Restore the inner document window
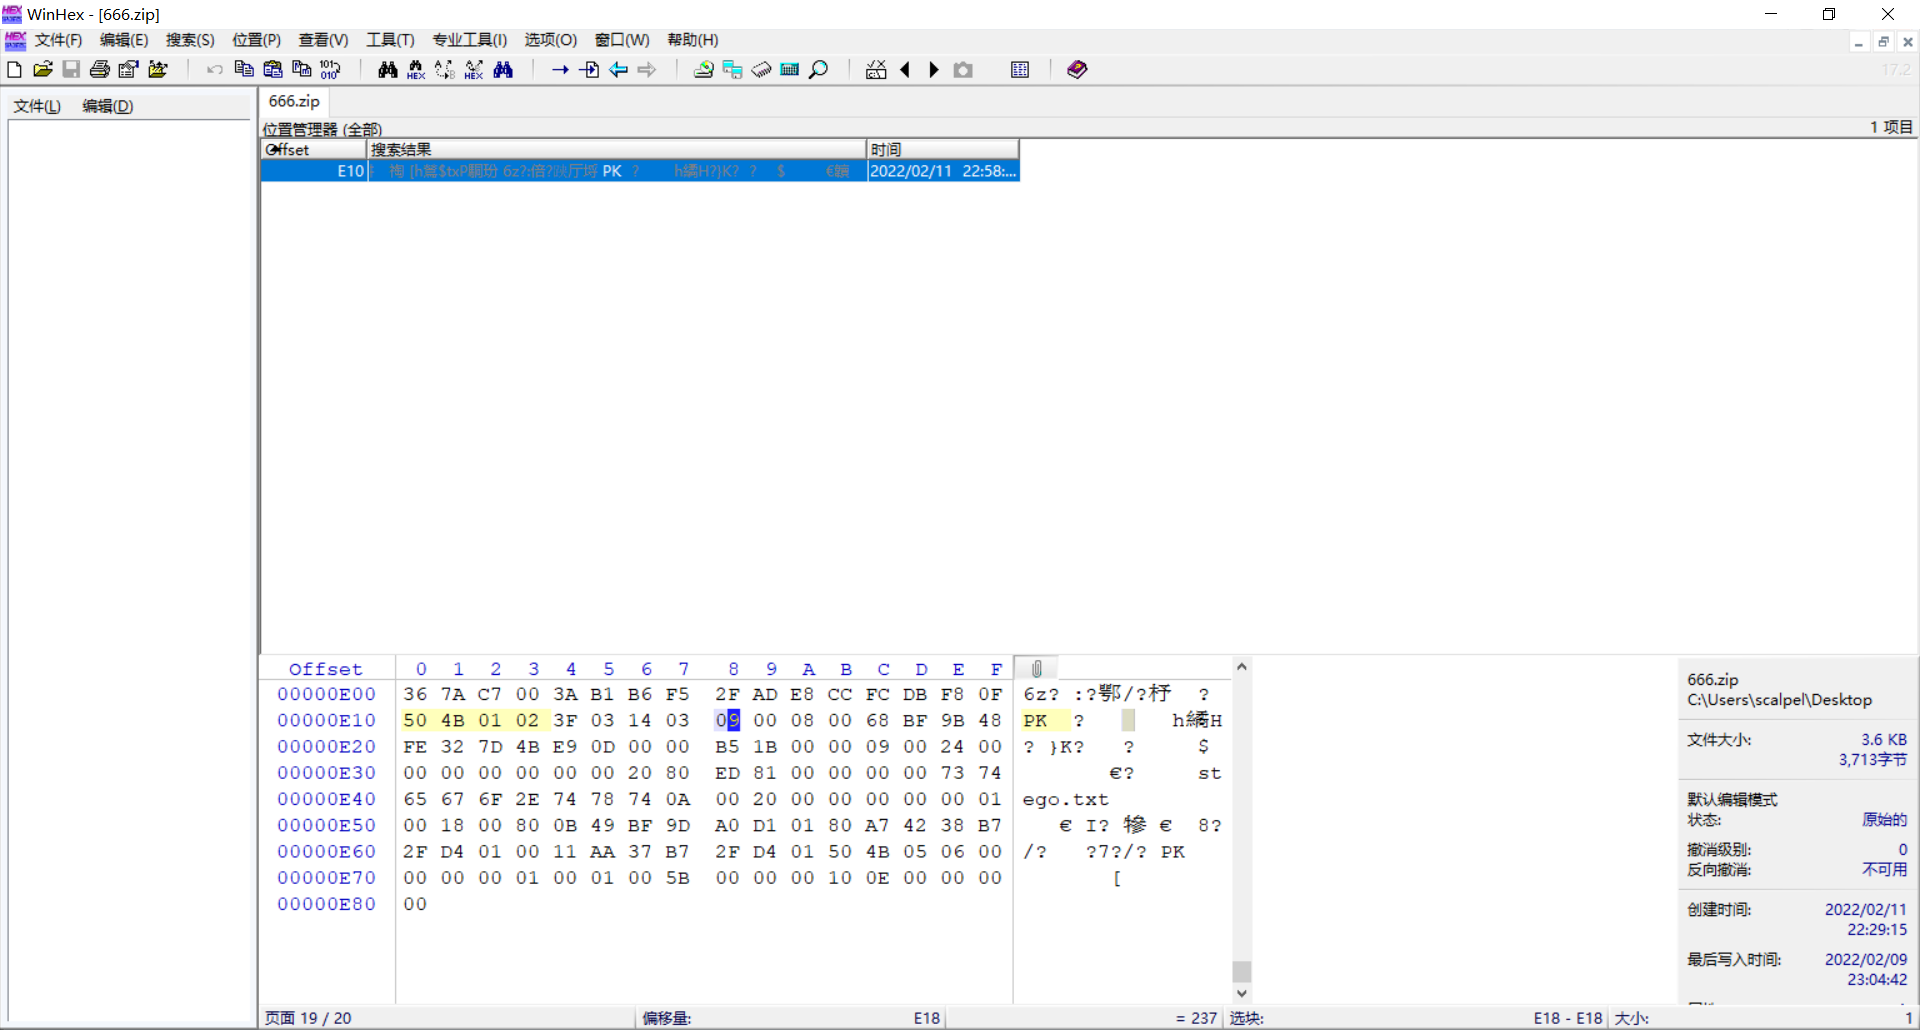 pyautogui.click(x=1883, y=42)
